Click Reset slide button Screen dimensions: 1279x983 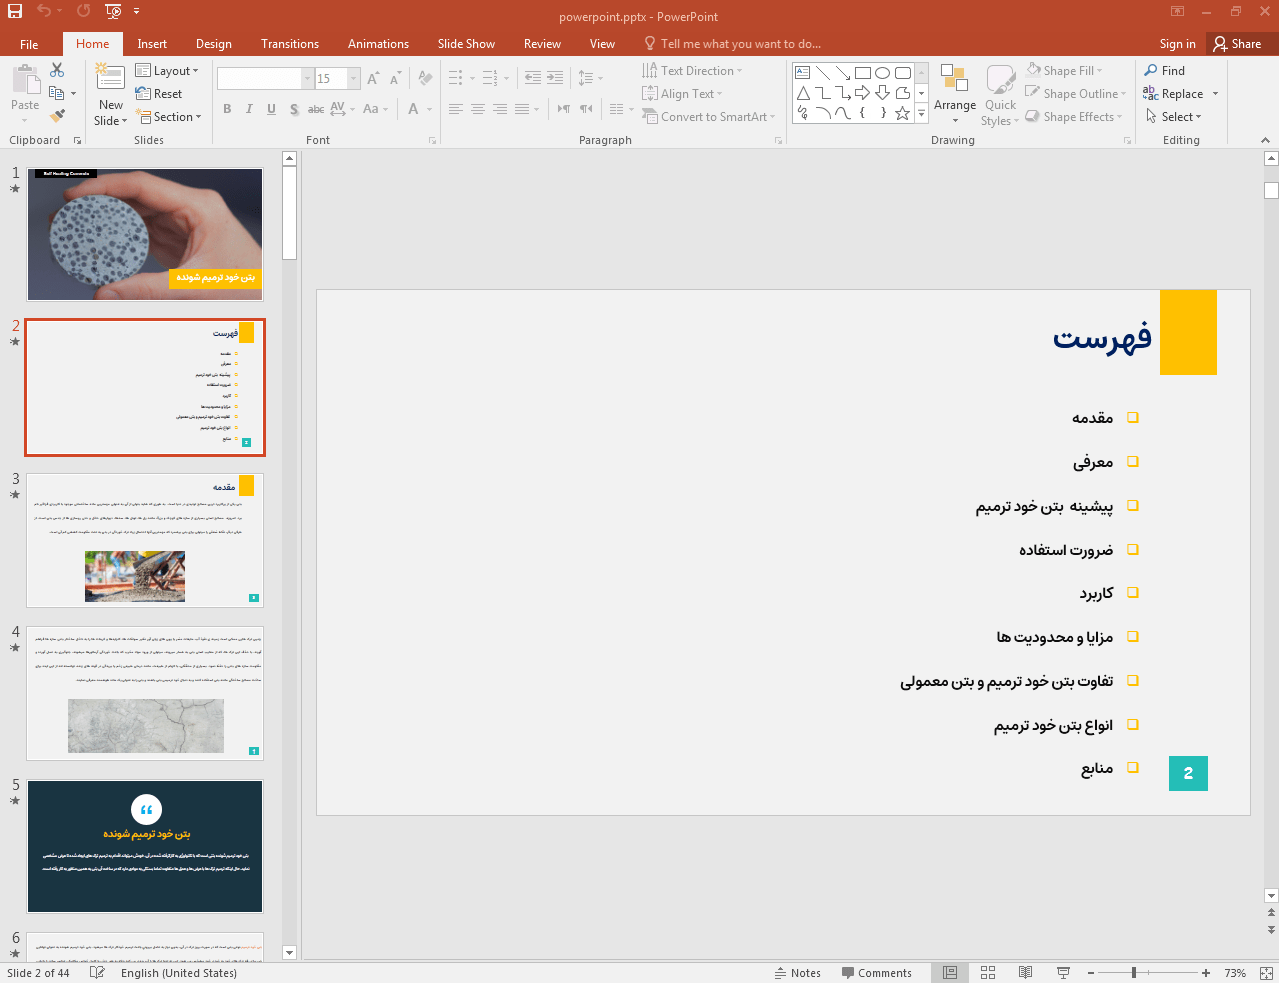click(x=160, y=94)
